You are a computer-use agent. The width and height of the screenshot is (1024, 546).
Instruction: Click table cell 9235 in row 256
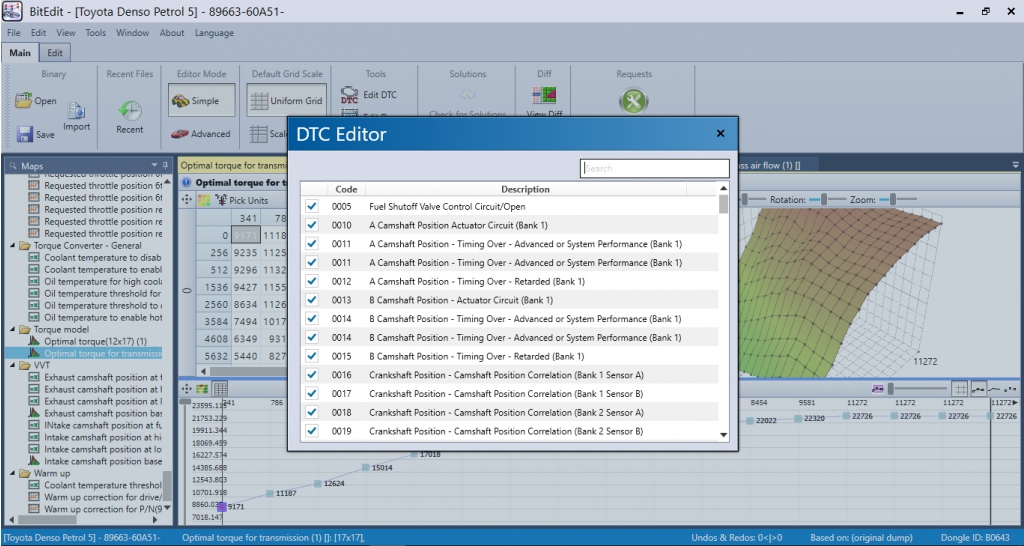(x=246, y=253)
